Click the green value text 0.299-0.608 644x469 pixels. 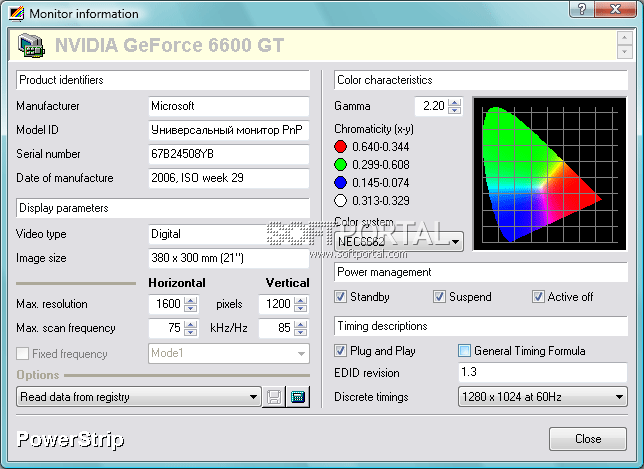381,165
